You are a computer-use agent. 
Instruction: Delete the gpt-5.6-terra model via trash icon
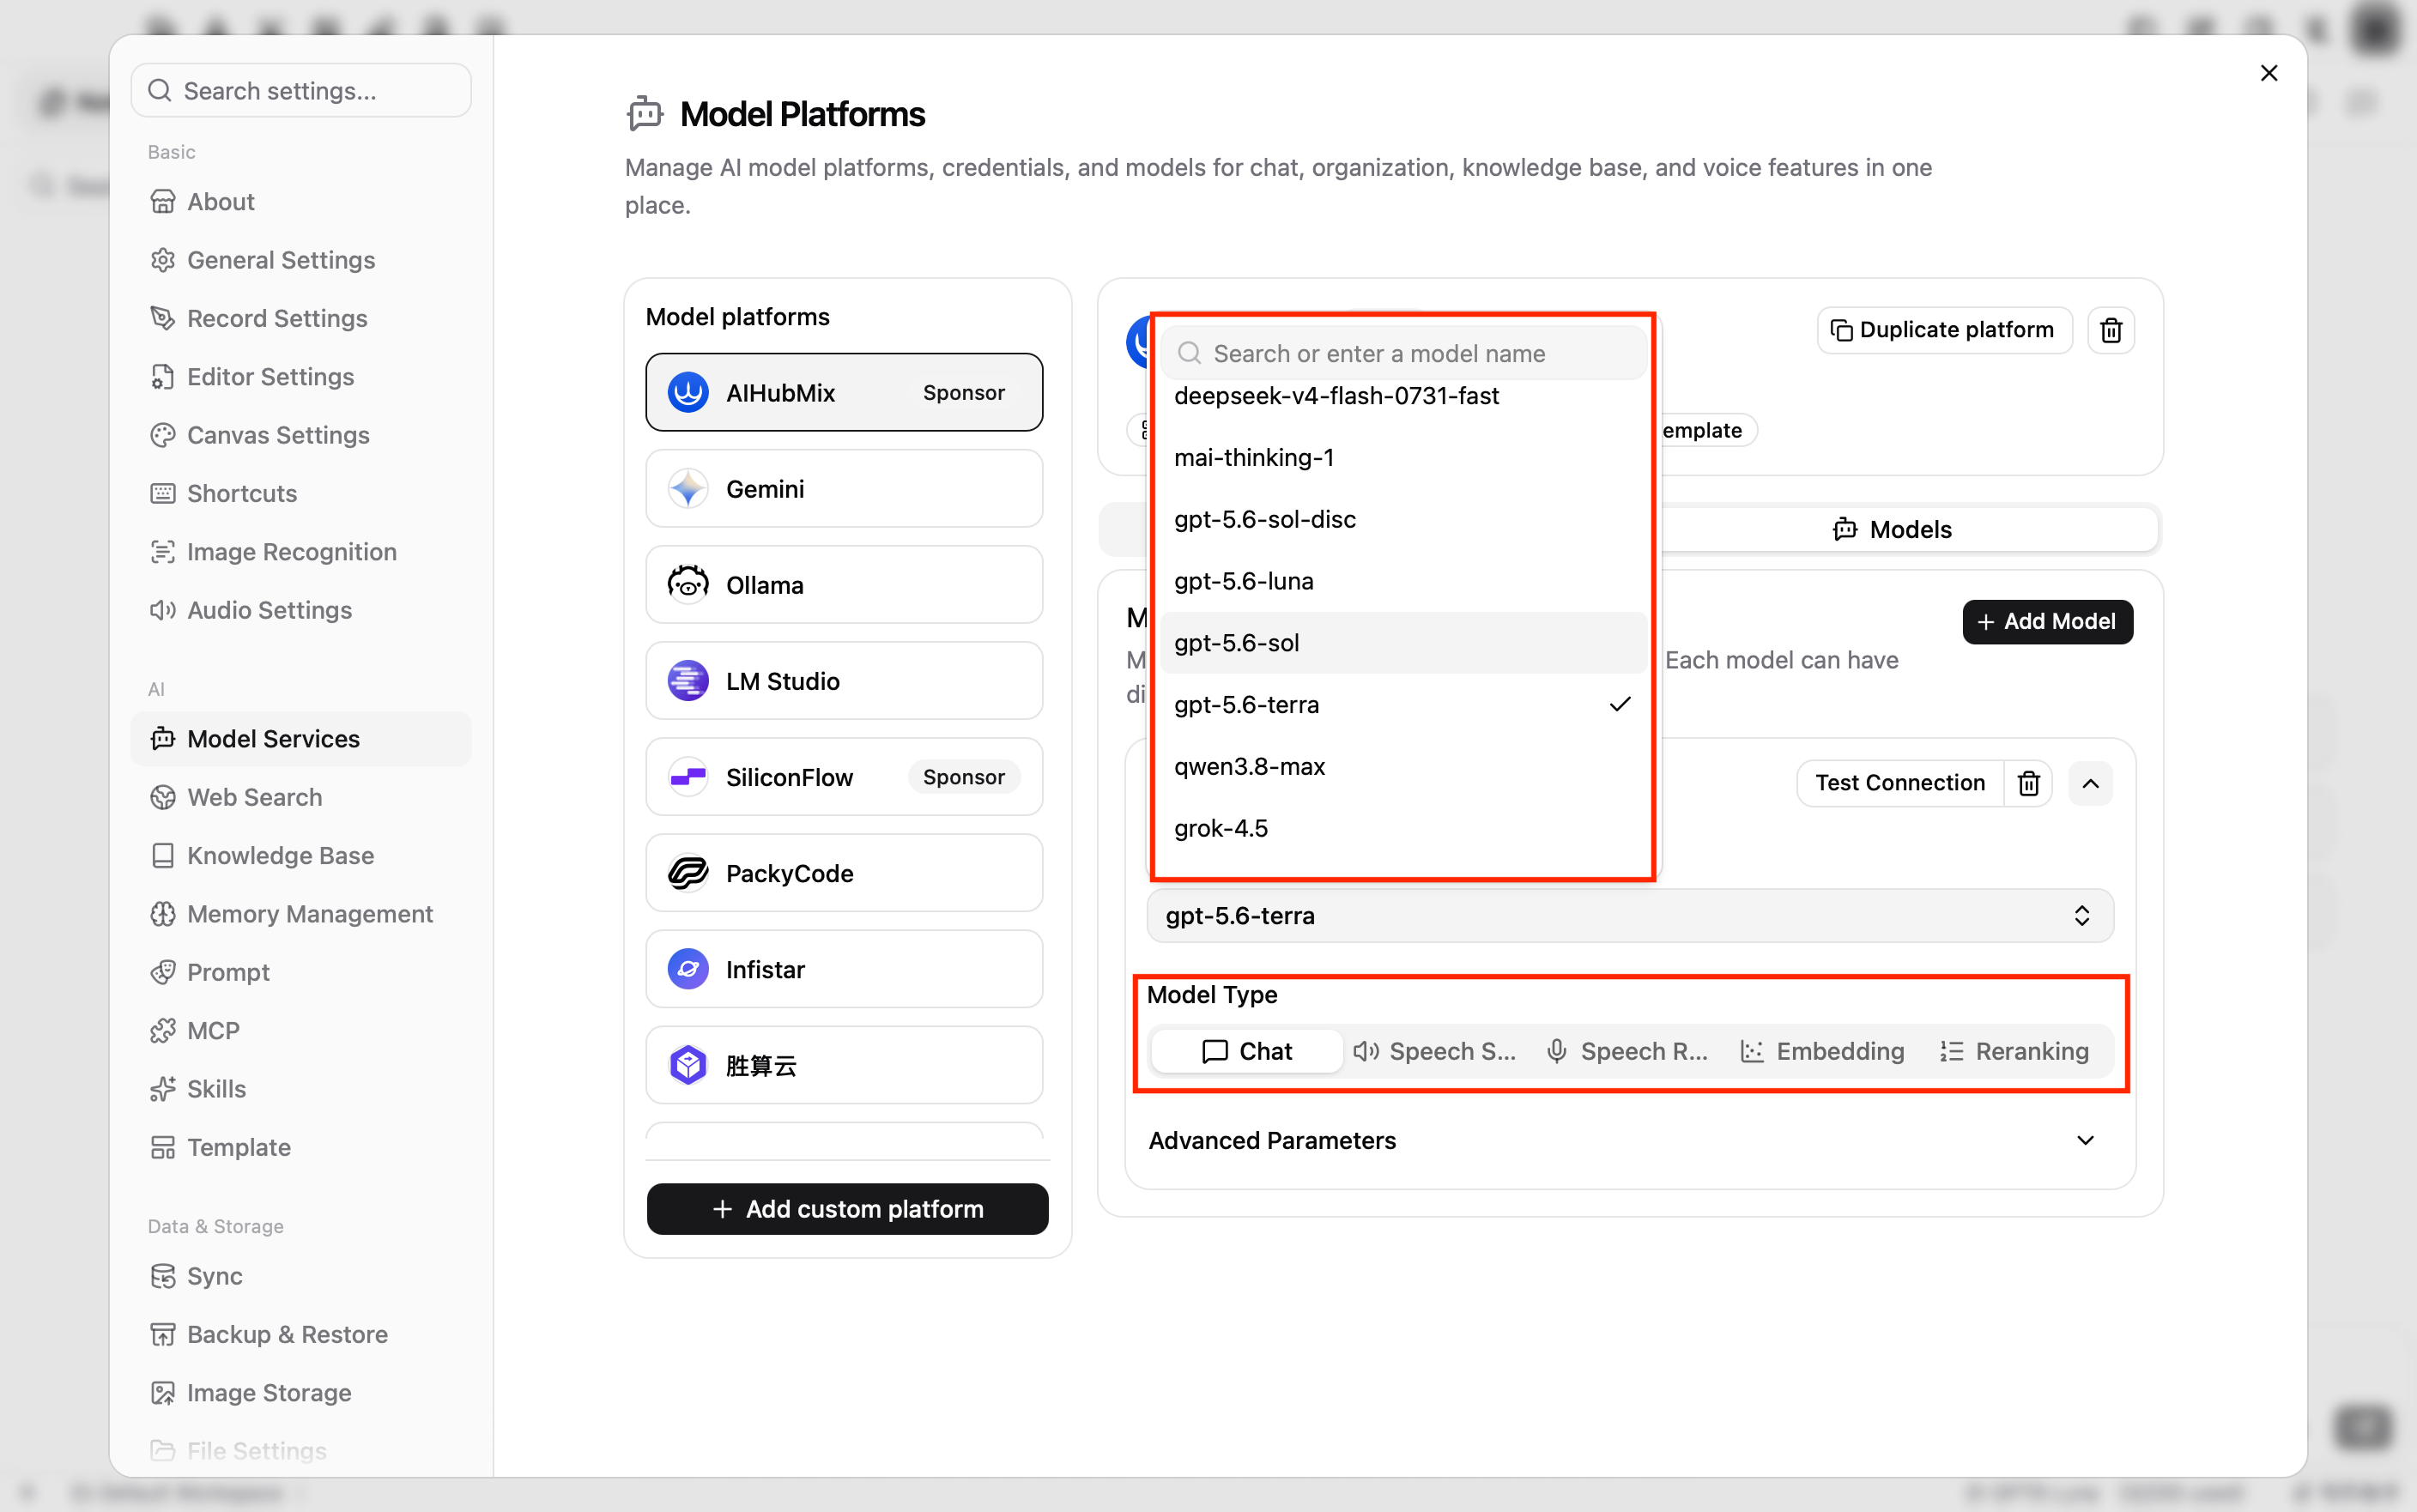pos(2028,783)
